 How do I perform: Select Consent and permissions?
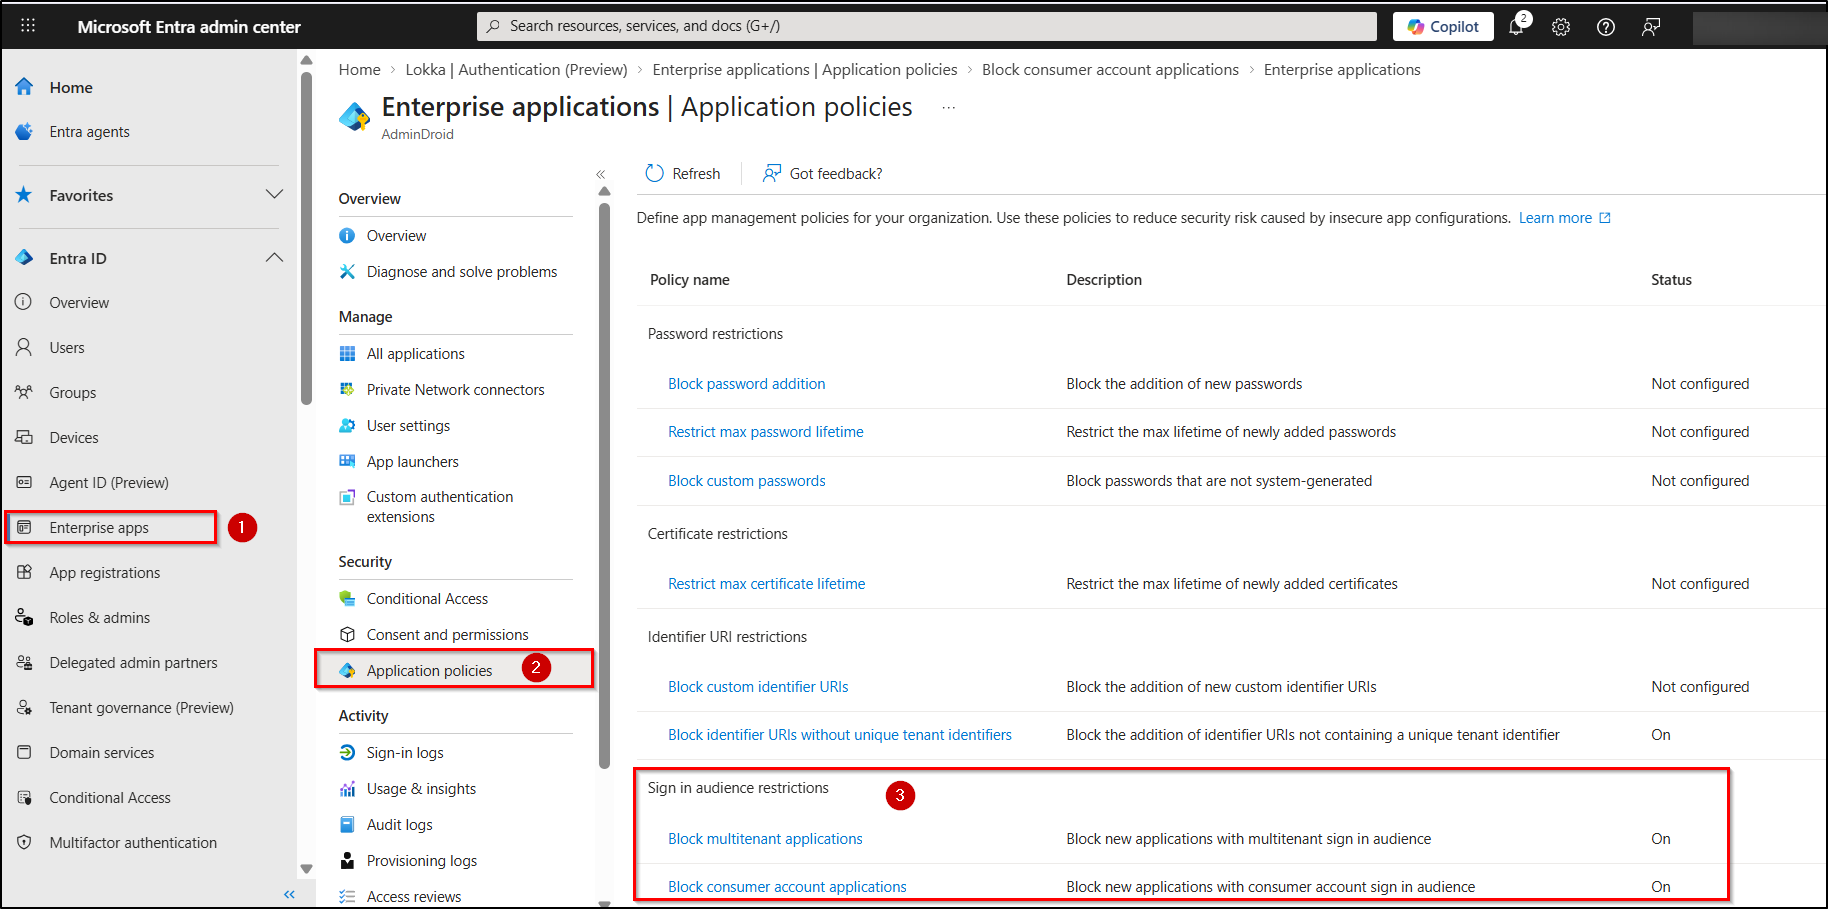tap(447, 634)
